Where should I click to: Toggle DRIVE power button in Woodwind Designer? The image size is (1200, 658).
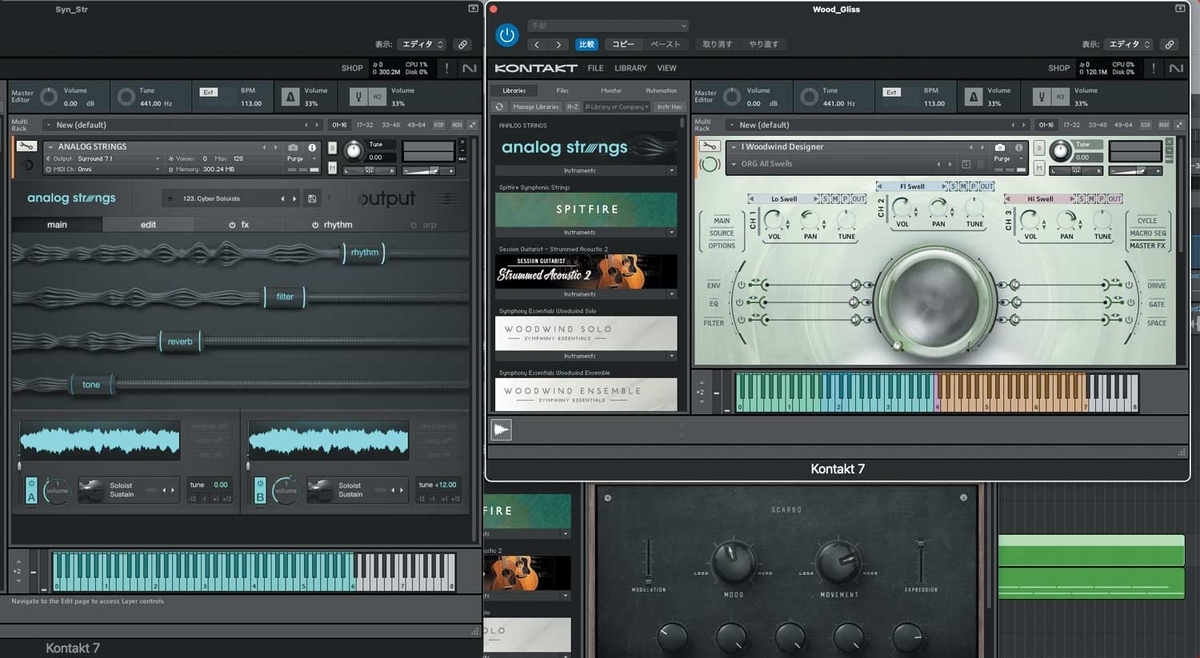pyautogui.click(x=1129, y=285)
